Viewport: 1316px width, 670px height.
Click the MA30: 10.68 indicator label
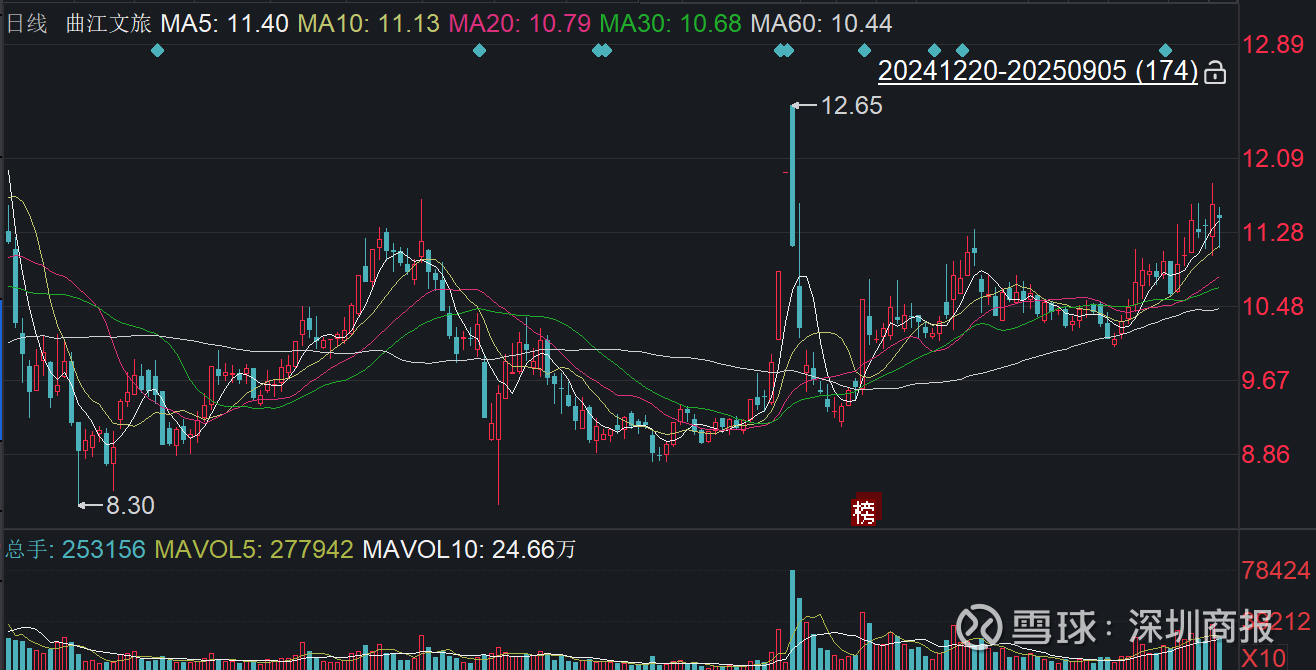point(671,23)
